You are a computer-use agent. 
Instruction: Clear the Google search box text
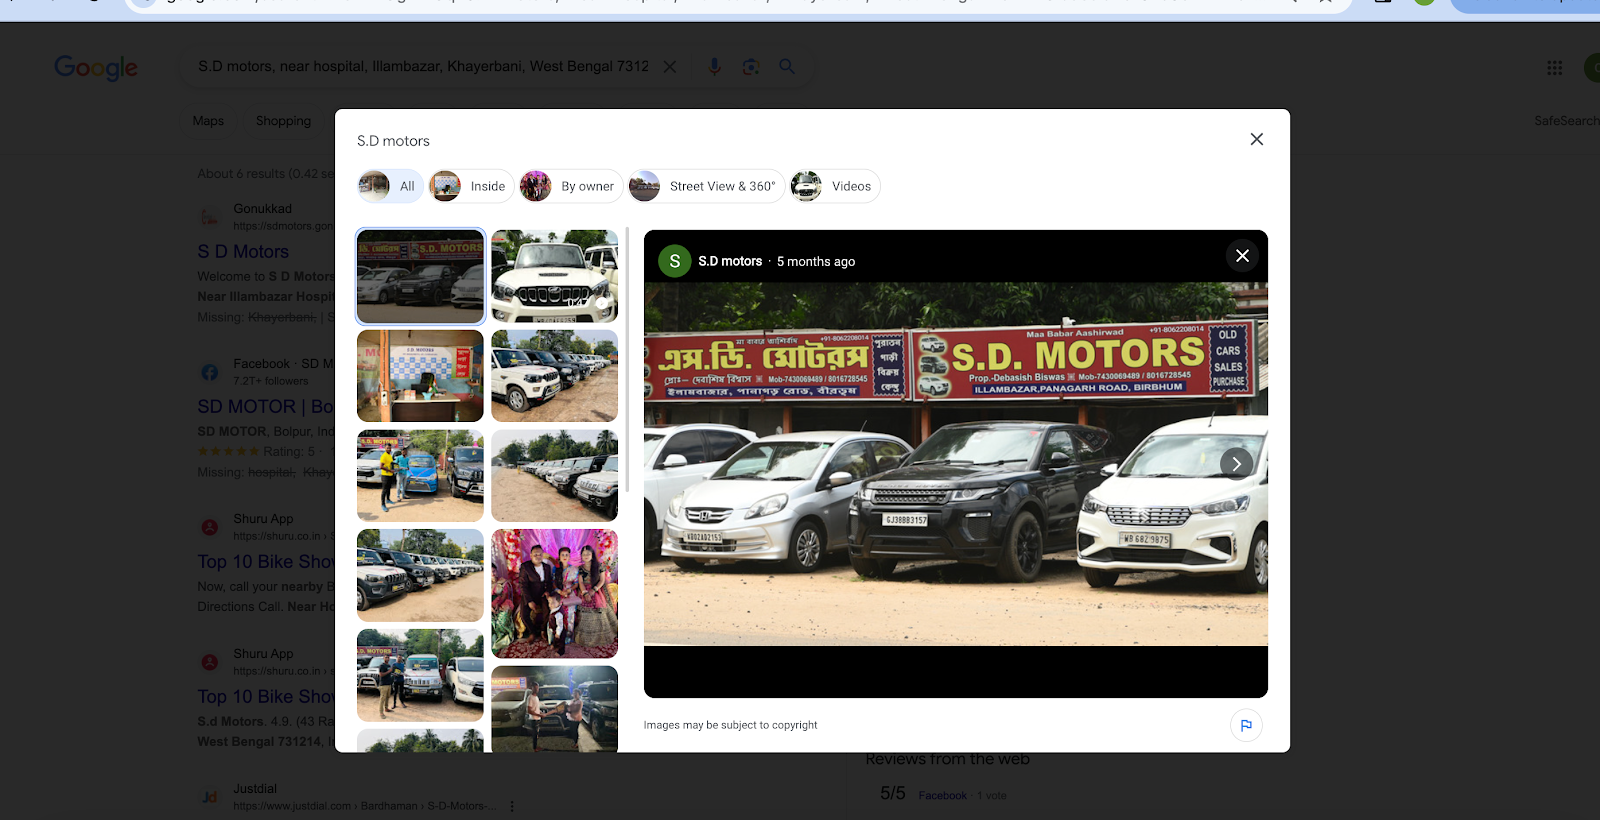(670, 66)
